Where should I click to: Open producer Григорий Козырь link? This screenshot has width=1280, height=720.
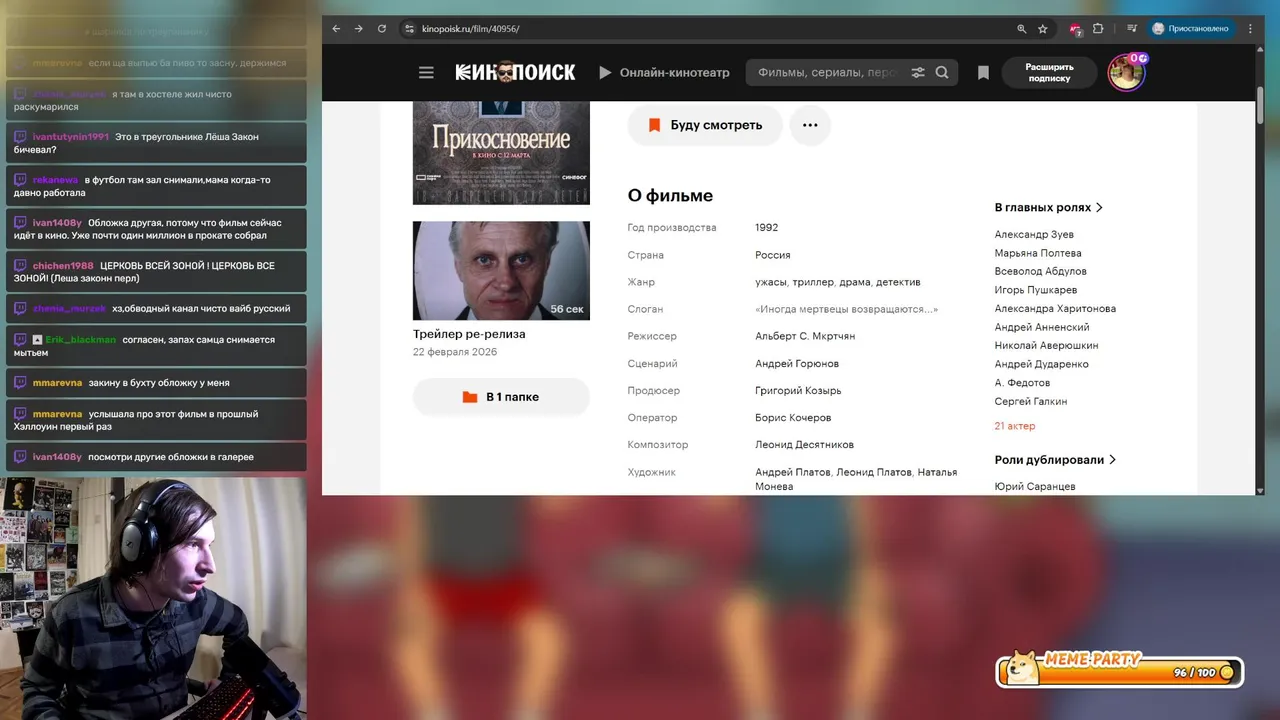[798, 391]
